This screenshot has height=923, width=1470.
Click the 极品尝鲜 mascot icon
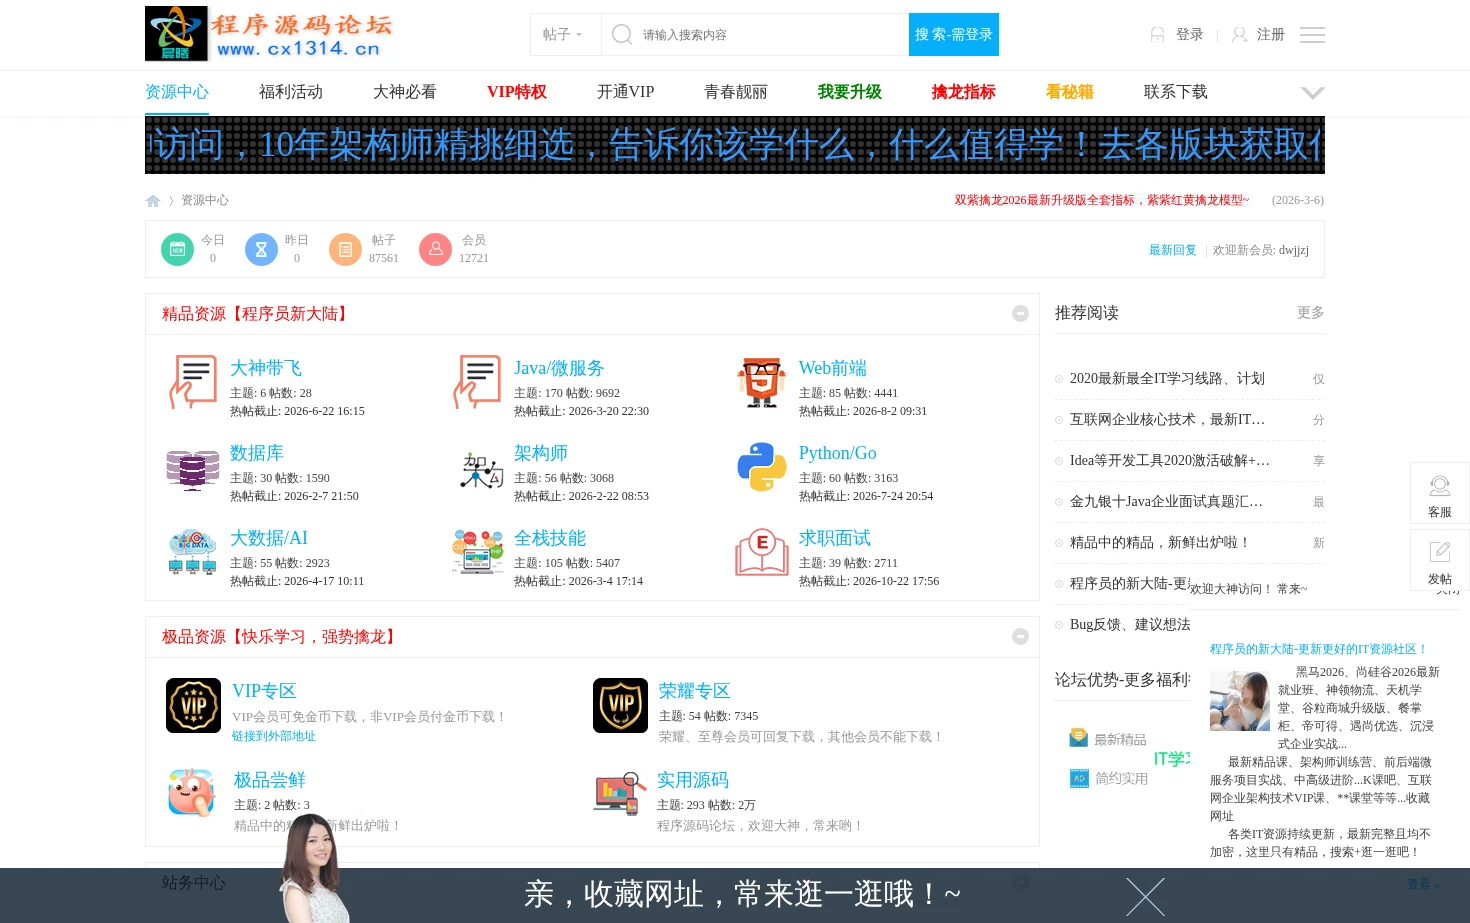tap(191, 793)
